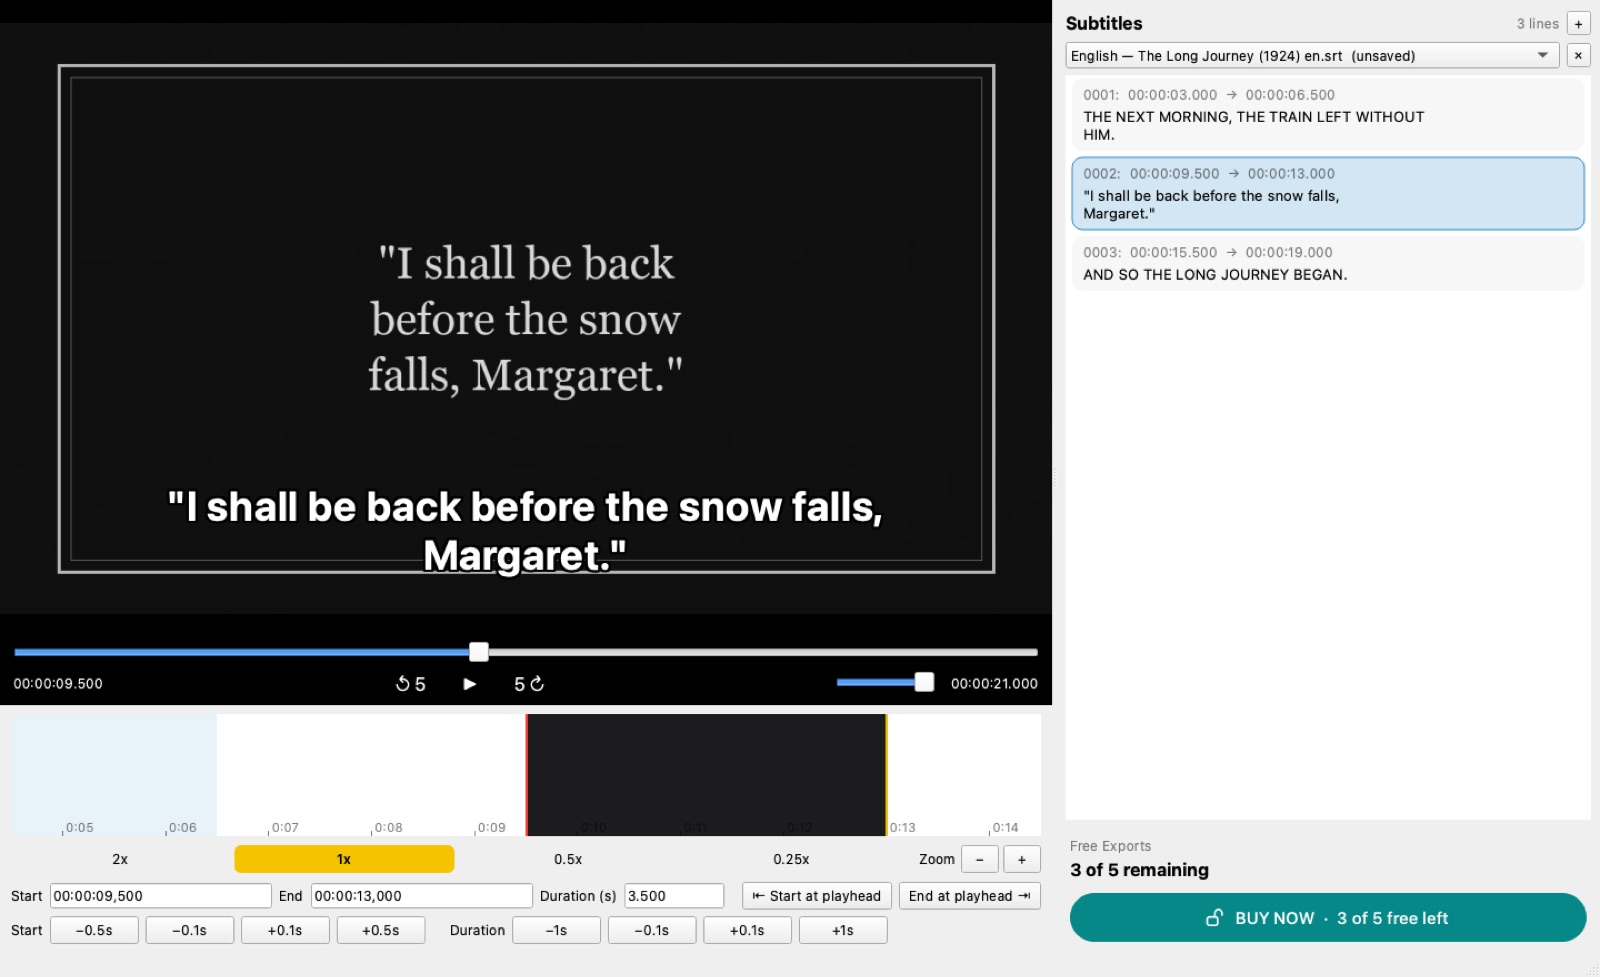Shift start by −0.5s
1600x977 pixels.
[94, 930]
